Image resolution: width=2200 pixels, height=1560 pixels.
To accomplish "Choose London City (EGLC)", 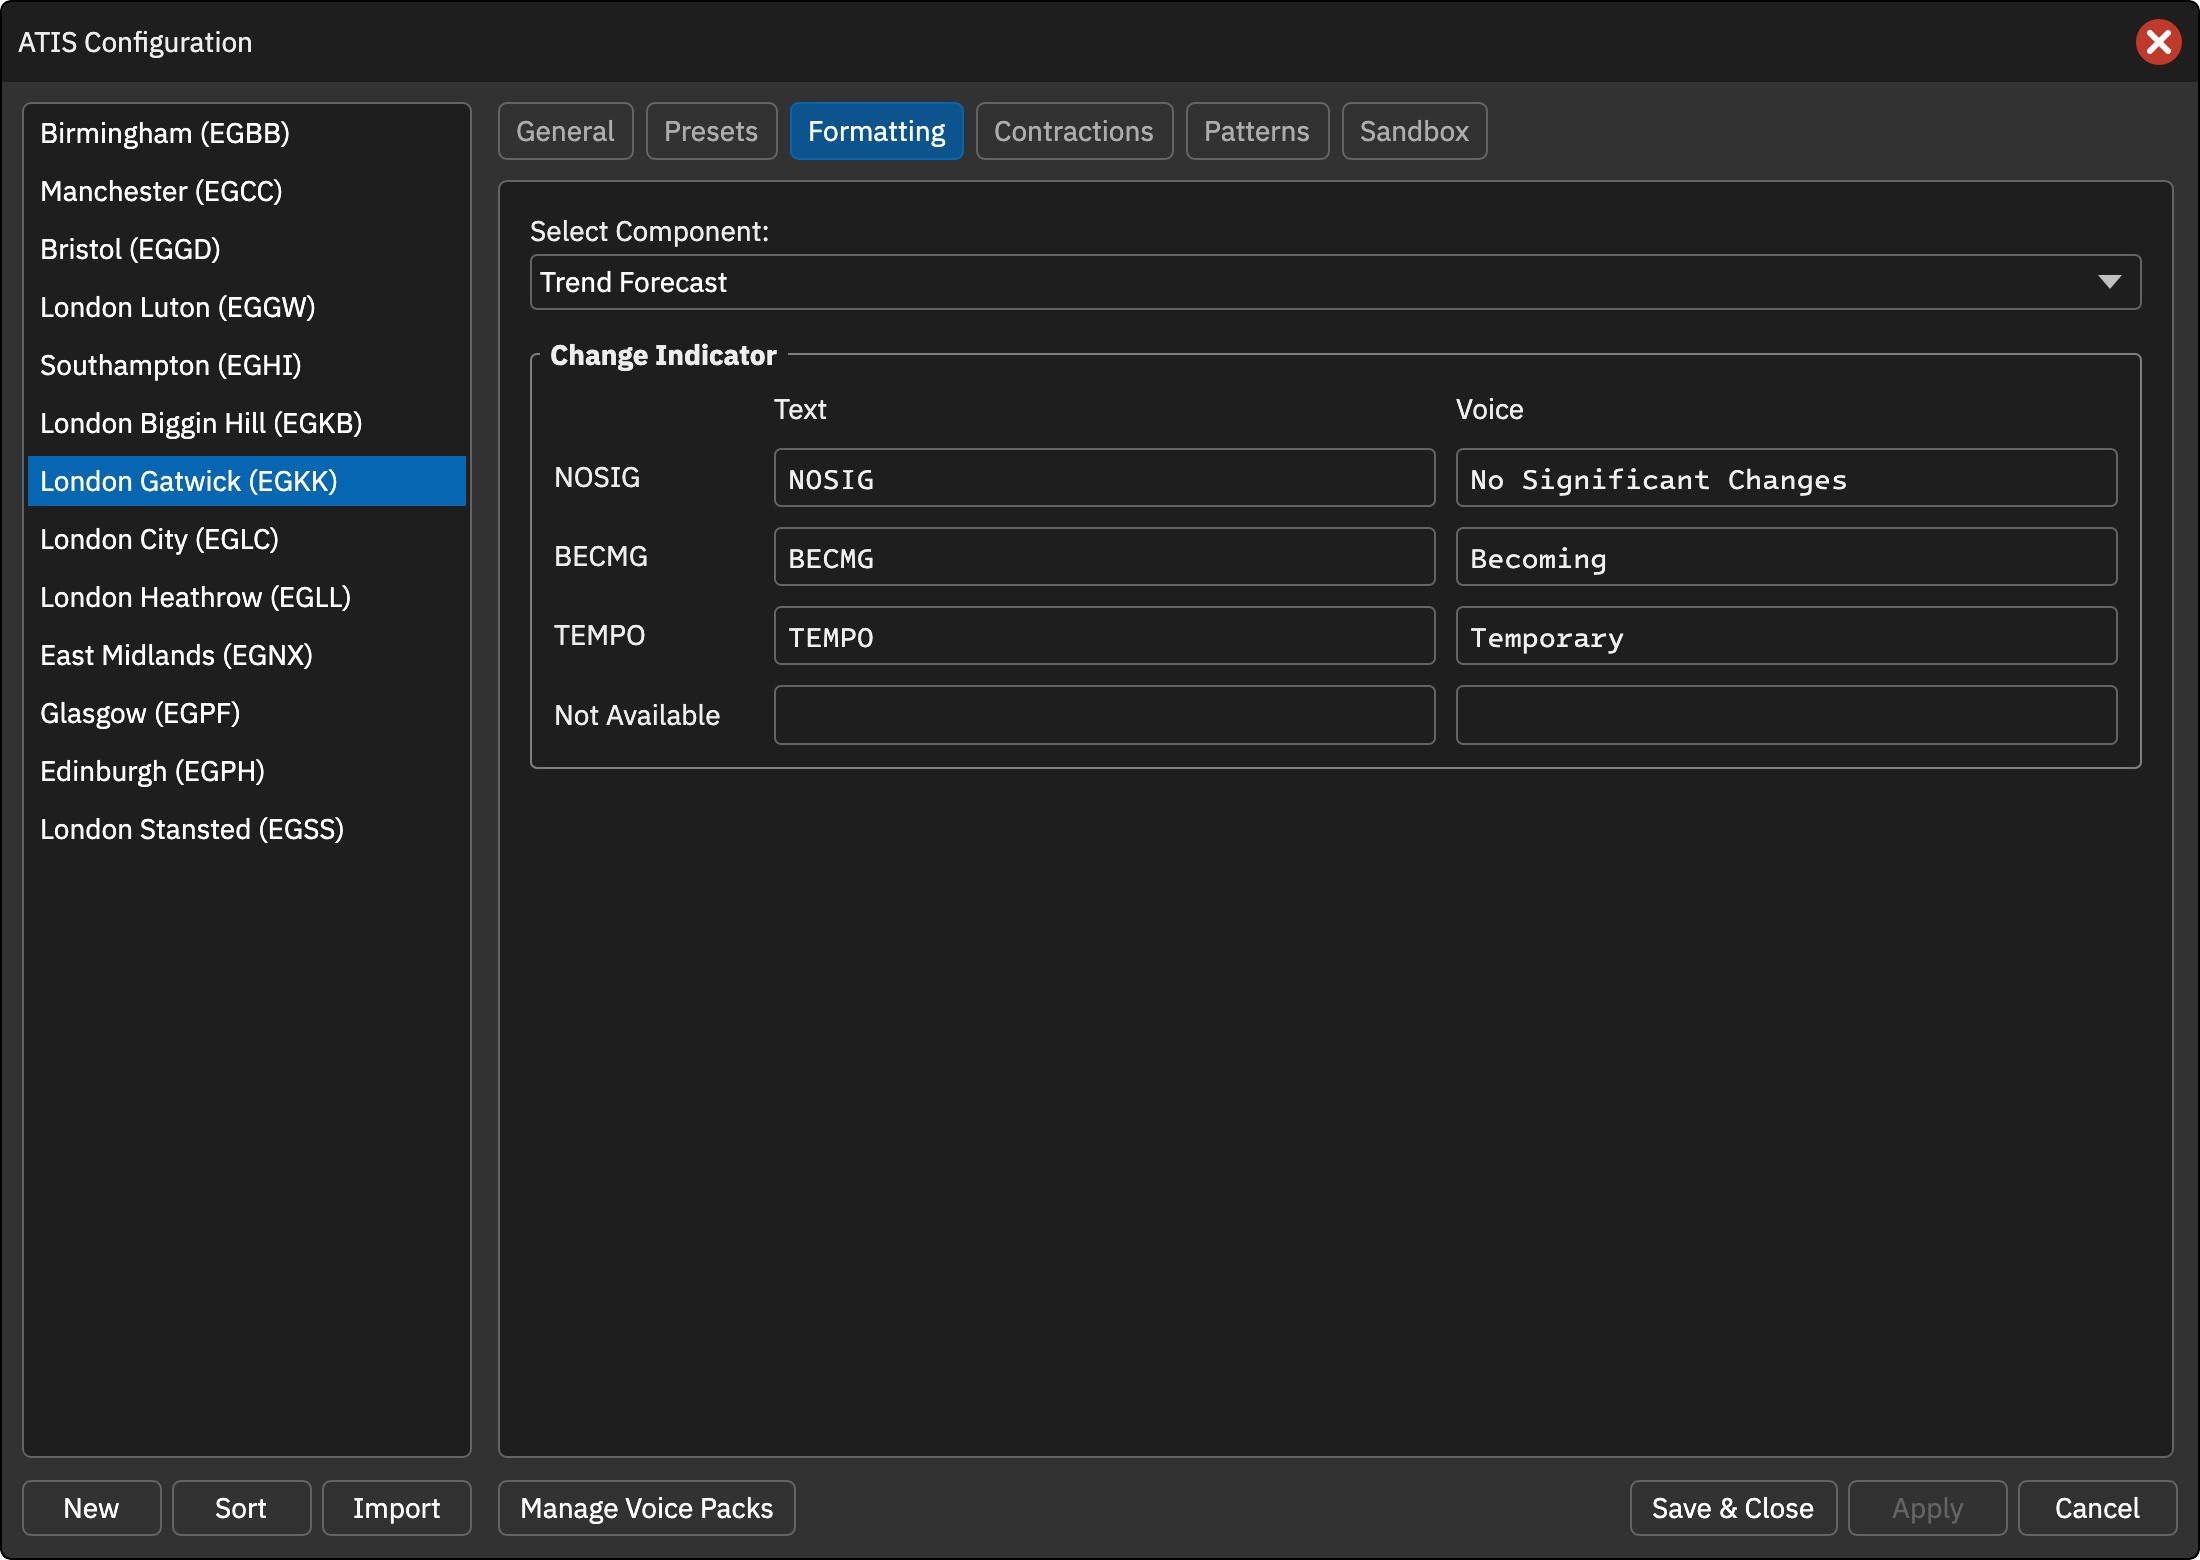I will point(247,539).
